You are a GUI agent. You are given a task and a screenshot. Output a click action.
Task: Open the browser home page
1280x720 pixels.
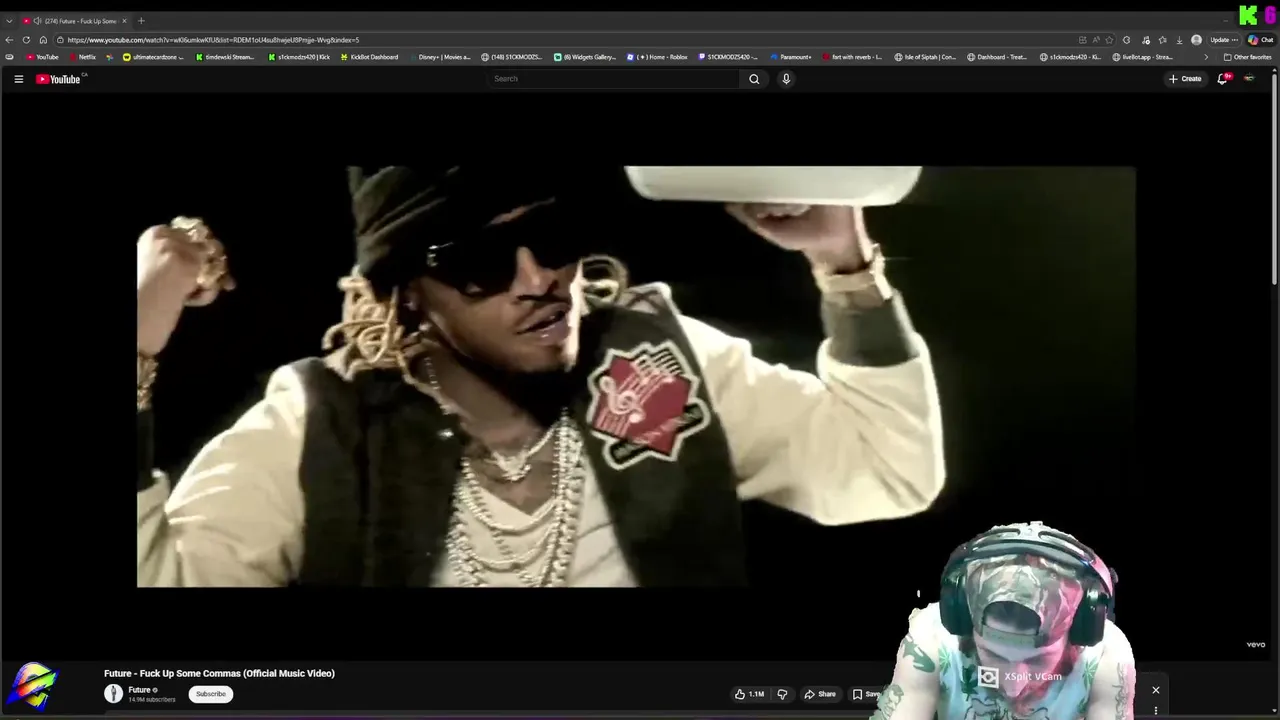(x=43, y=40)
